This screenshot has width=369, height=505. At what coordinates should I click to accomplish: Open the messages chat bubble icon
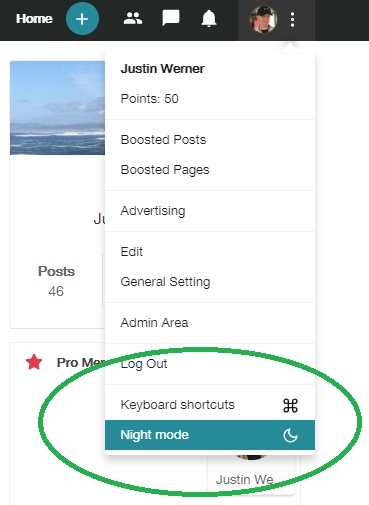point(171,18)
